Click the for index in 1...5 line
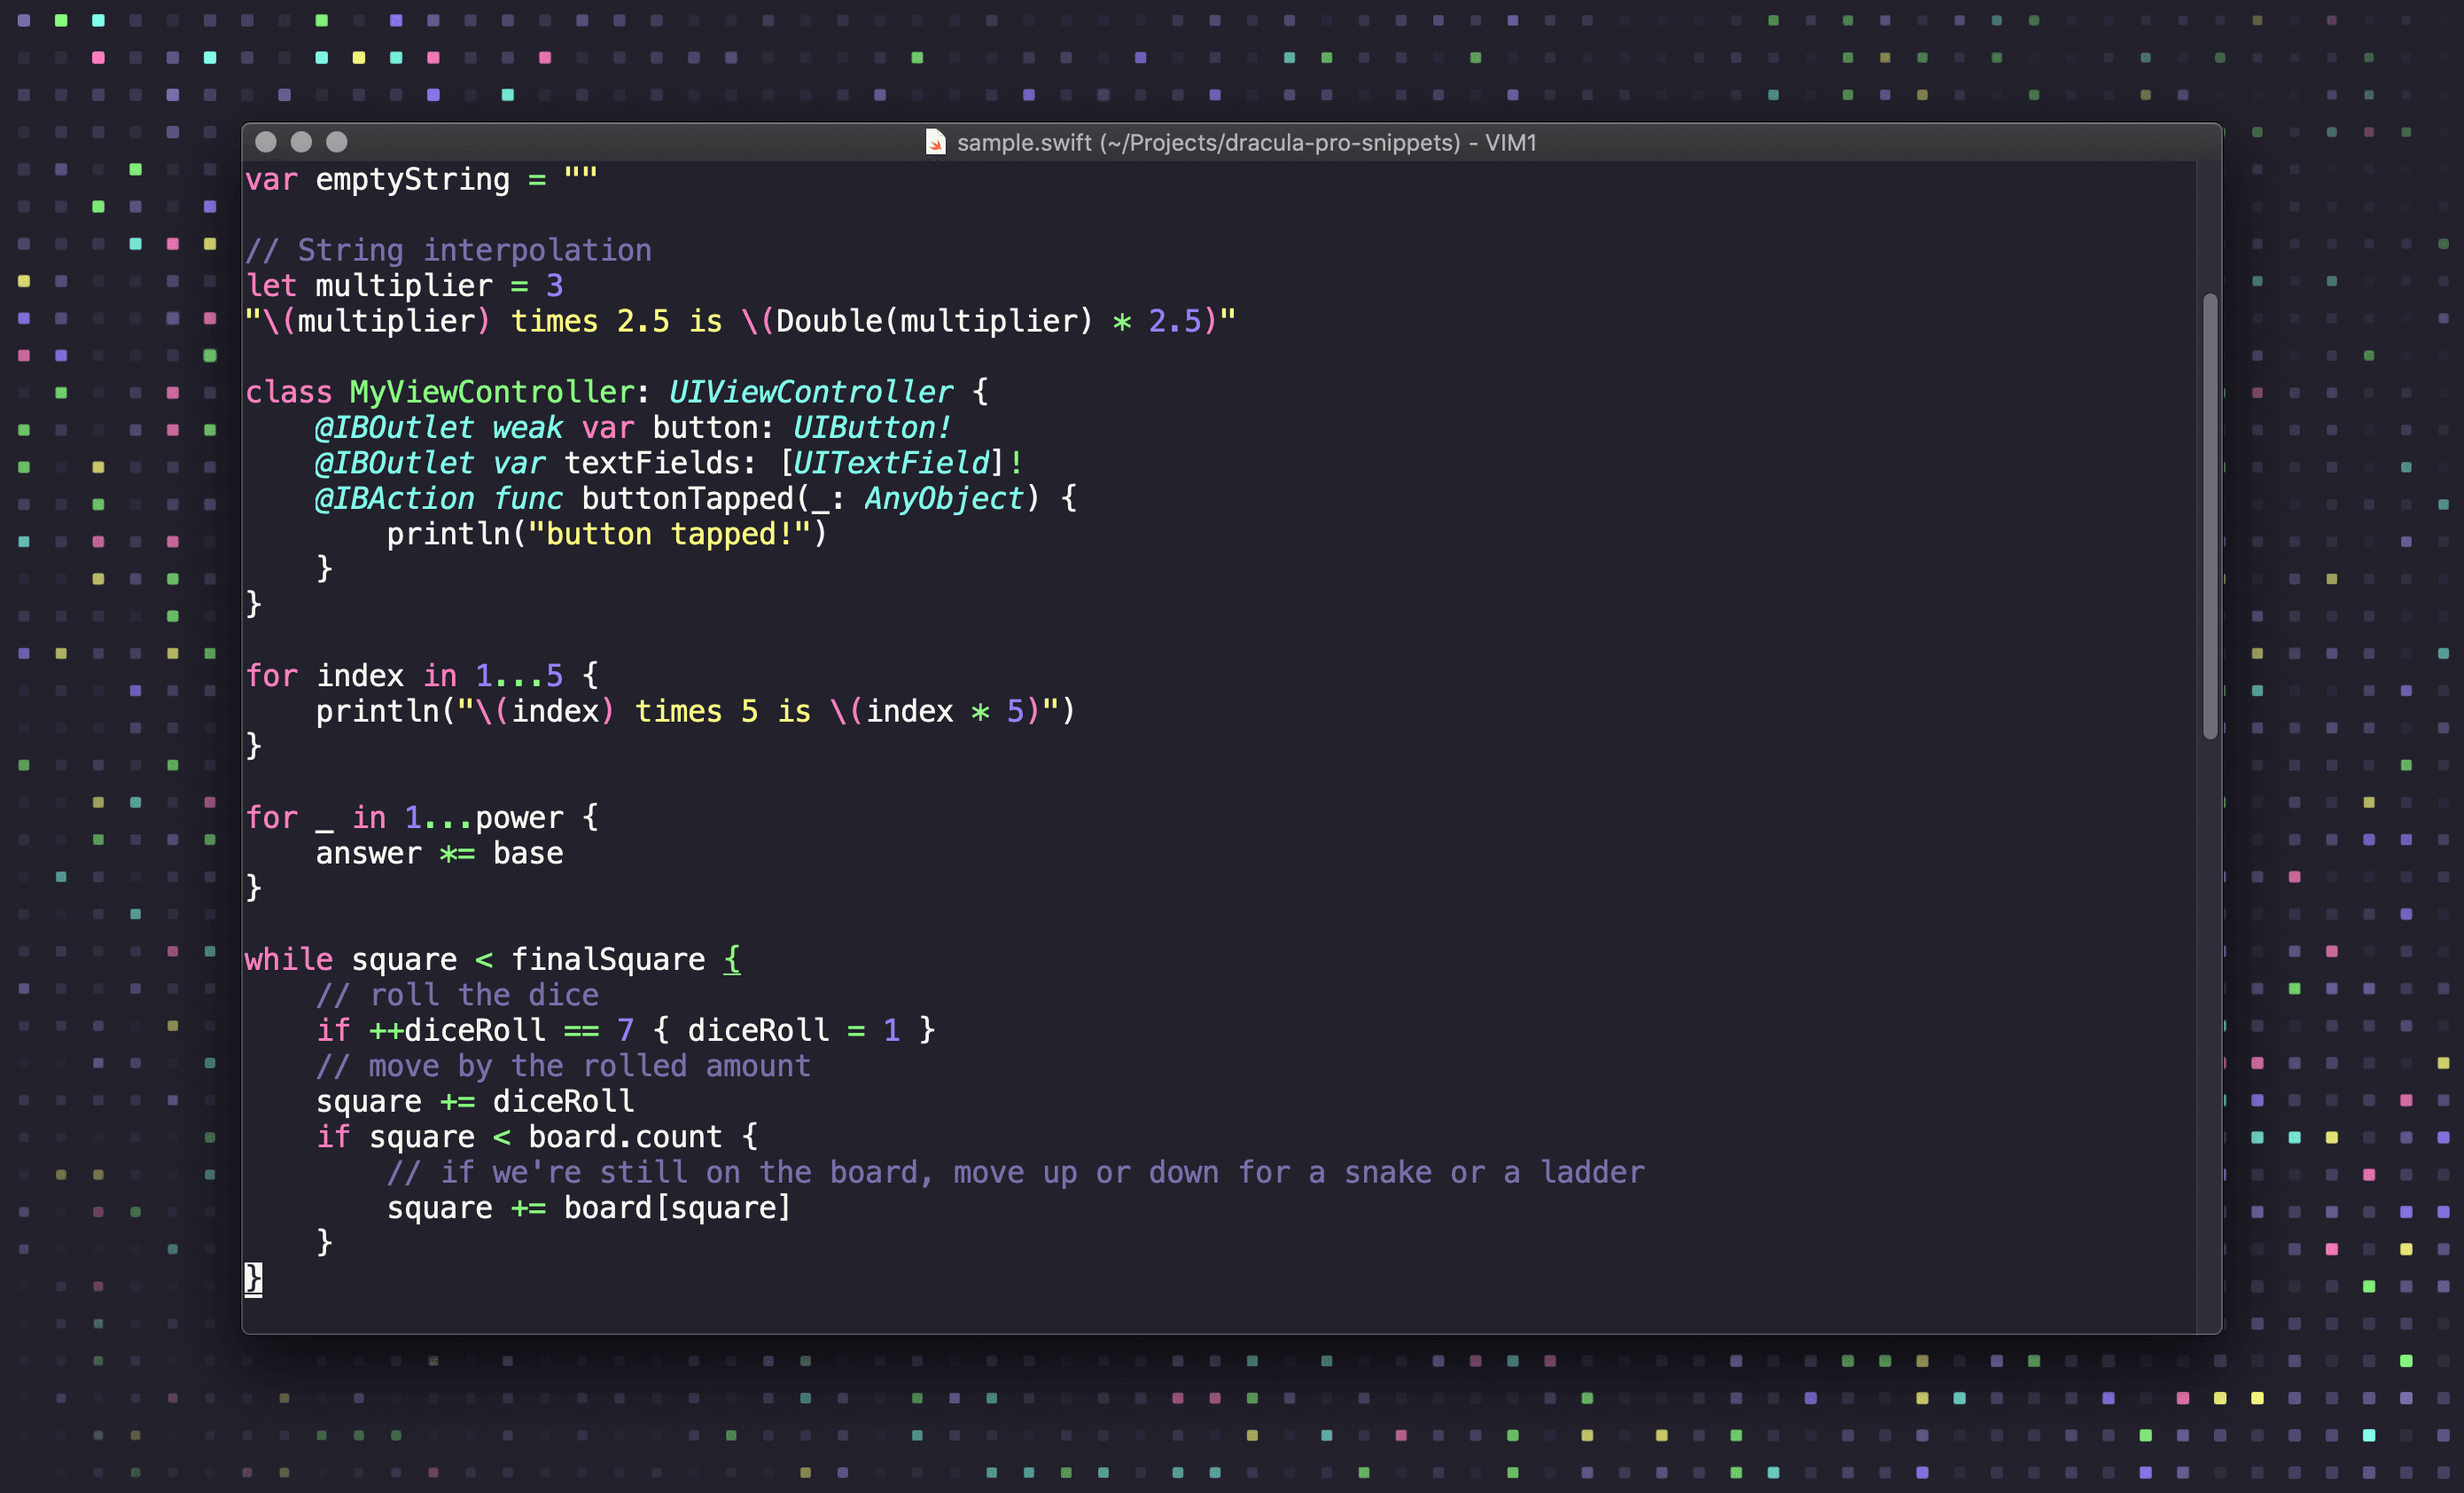Image resolution: width=2464 pixels, height=1493 pixels. click(x=420, y=675)
